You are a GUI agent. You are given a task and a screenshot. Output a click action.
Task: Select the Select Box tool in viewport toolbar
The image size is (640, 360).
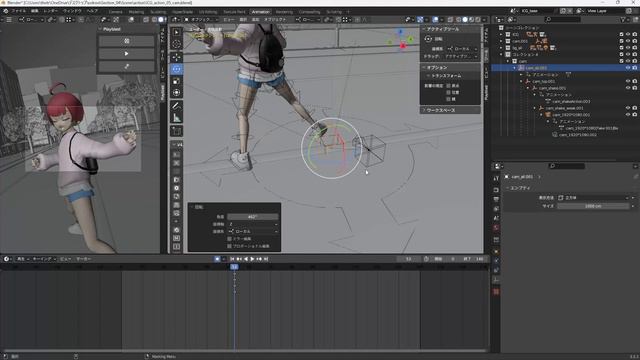176,32
